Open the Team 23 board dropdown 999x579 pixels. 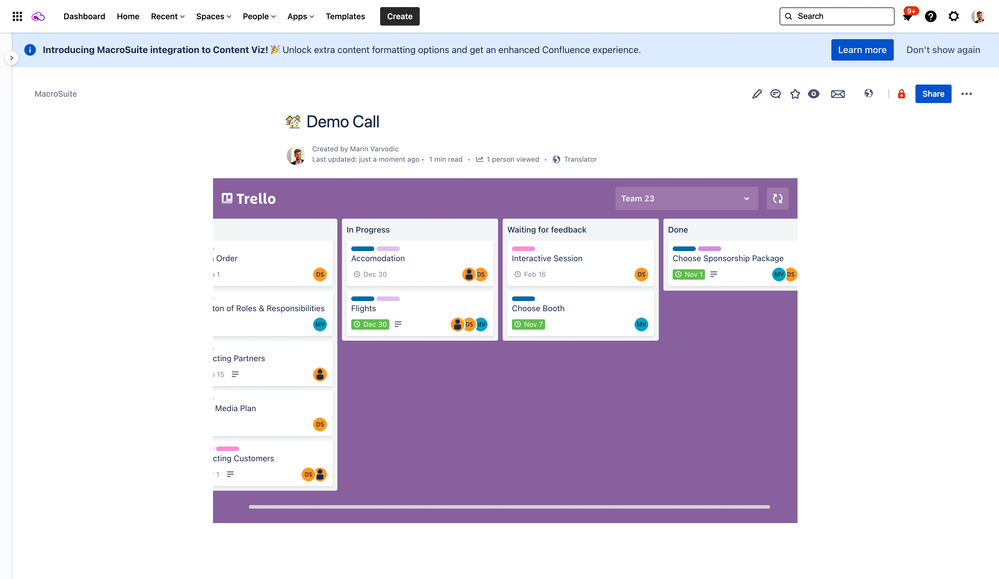pyautogui.click(x=686, y=199)
